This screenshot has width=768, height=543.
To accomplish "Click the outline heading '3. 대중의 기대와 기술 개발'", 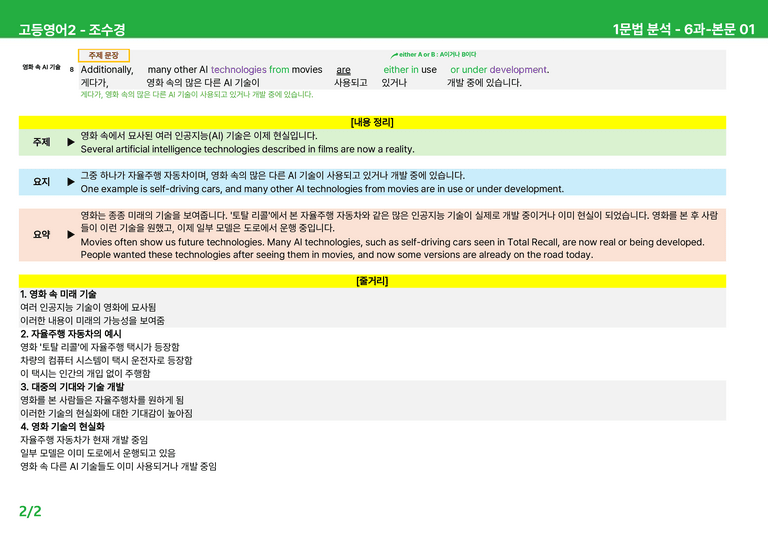I will (72, 387).
